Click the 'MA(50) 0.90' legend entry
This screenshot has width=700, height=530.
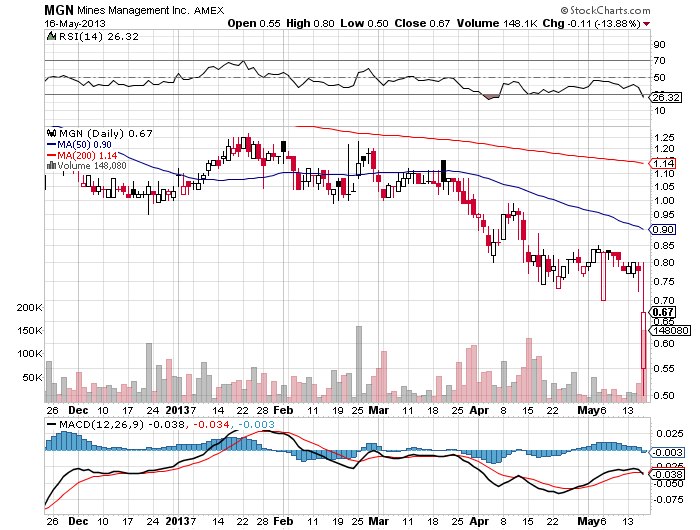pyautogui.click(x=79, y=145)
